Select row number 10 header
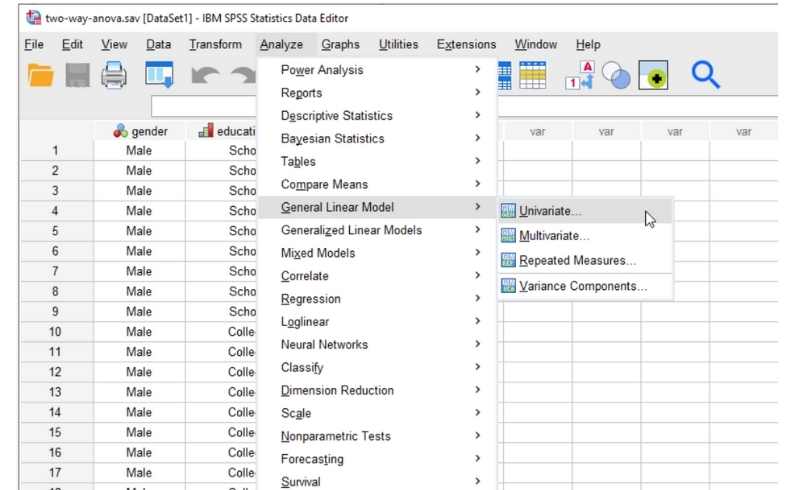The image size is (799, 490). (56, 332)
